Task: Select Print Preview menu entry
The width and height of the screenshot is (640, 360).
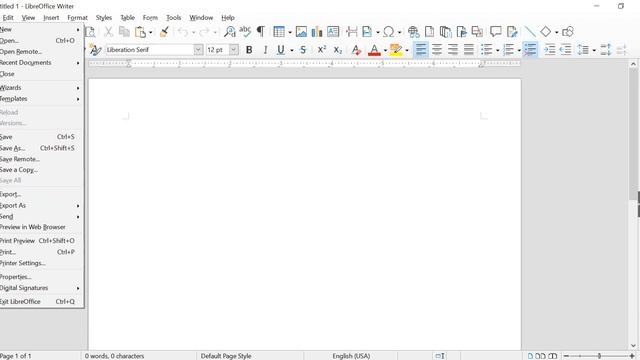Action: (40, 241)
